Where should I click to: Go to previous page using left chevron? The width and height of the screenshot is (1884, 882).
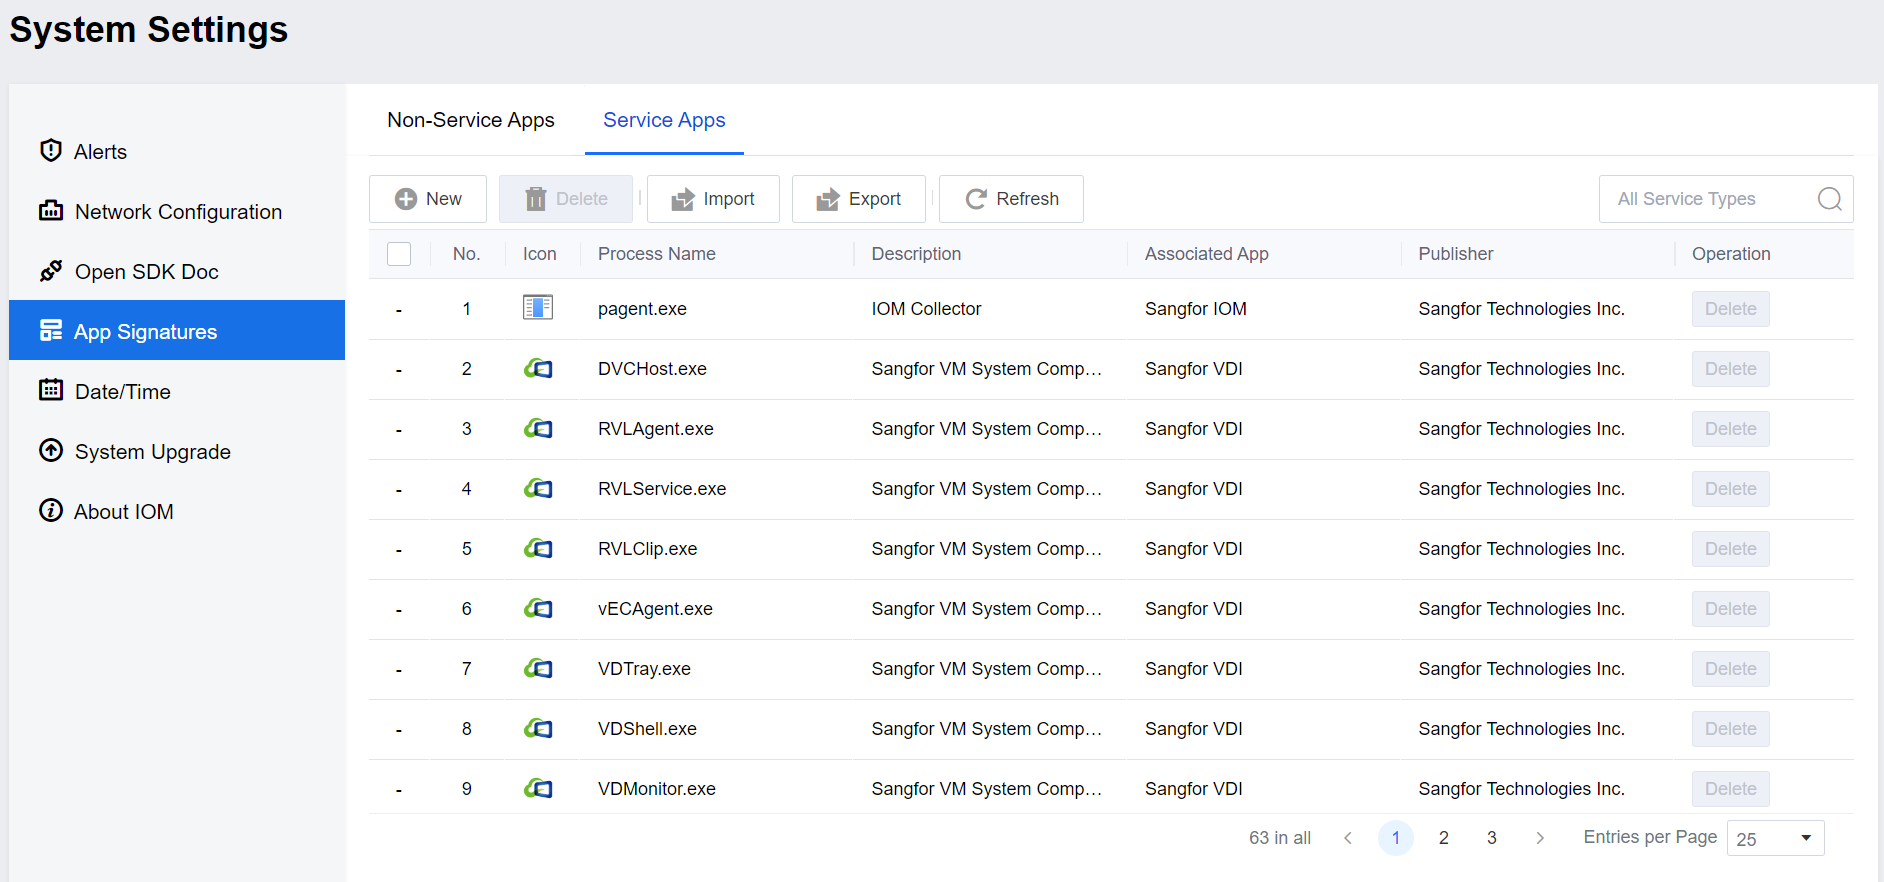pos(1348,838)
